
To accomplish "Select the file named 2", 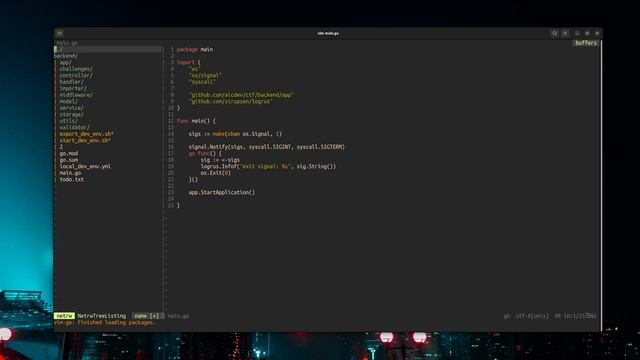I will click(61, 147).
